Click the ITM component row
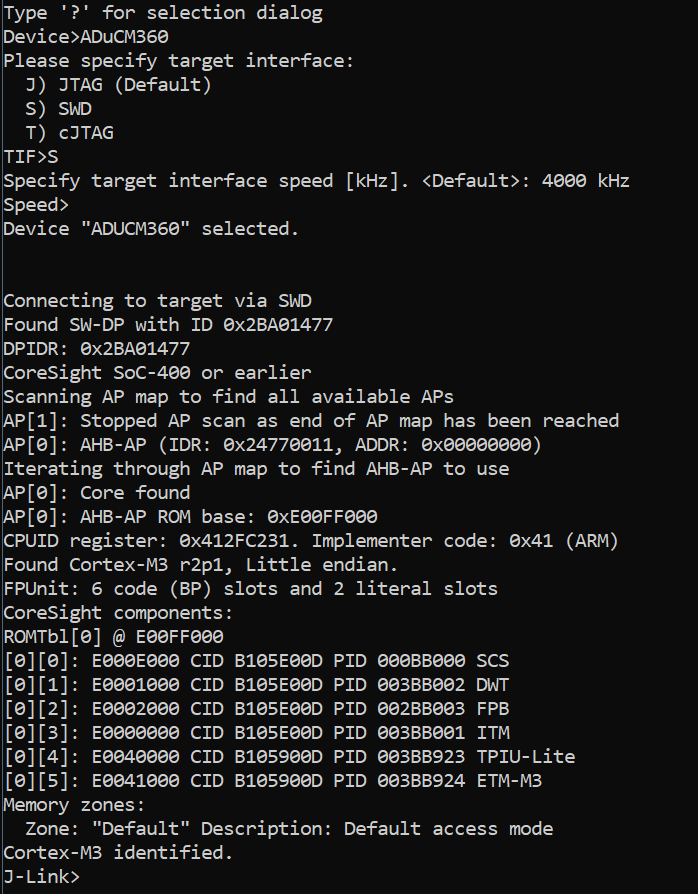 [256, 733]
